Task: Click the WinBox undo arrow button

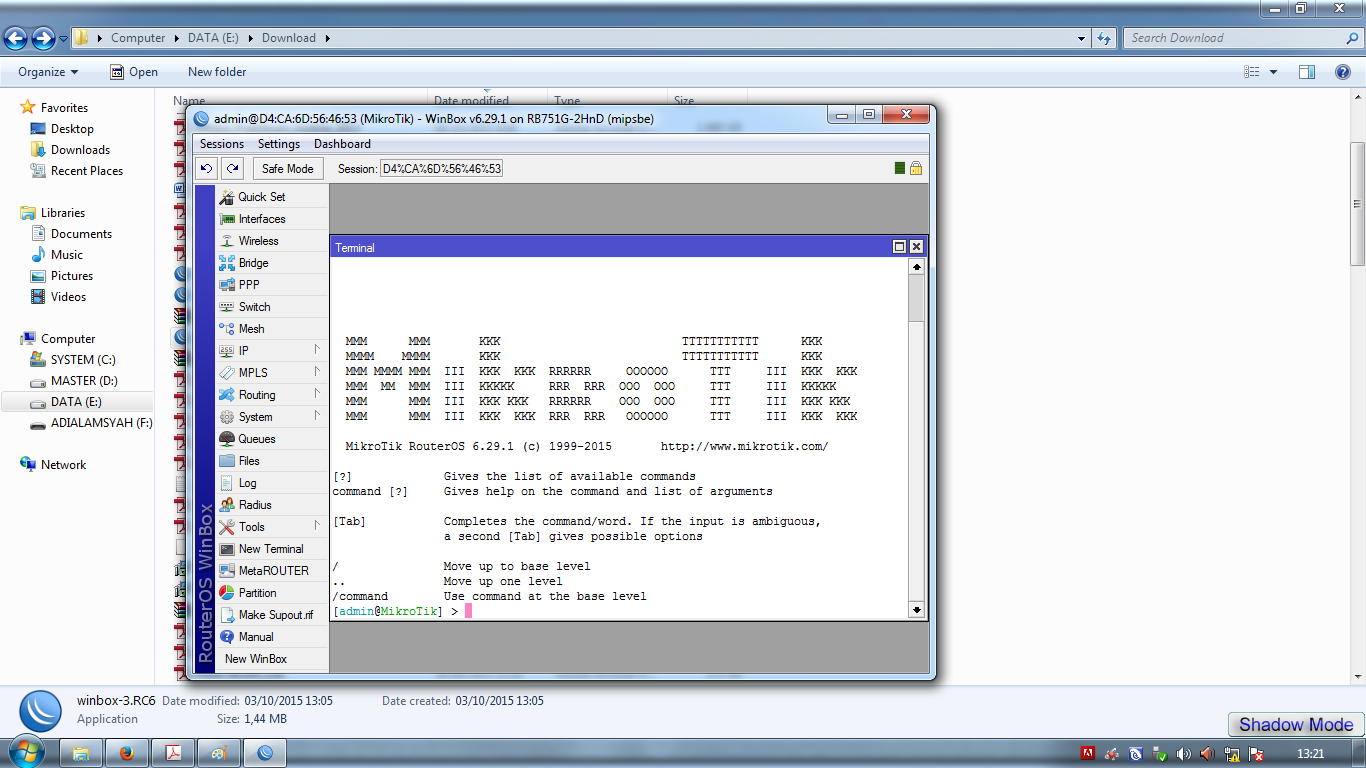Action: 207,169
